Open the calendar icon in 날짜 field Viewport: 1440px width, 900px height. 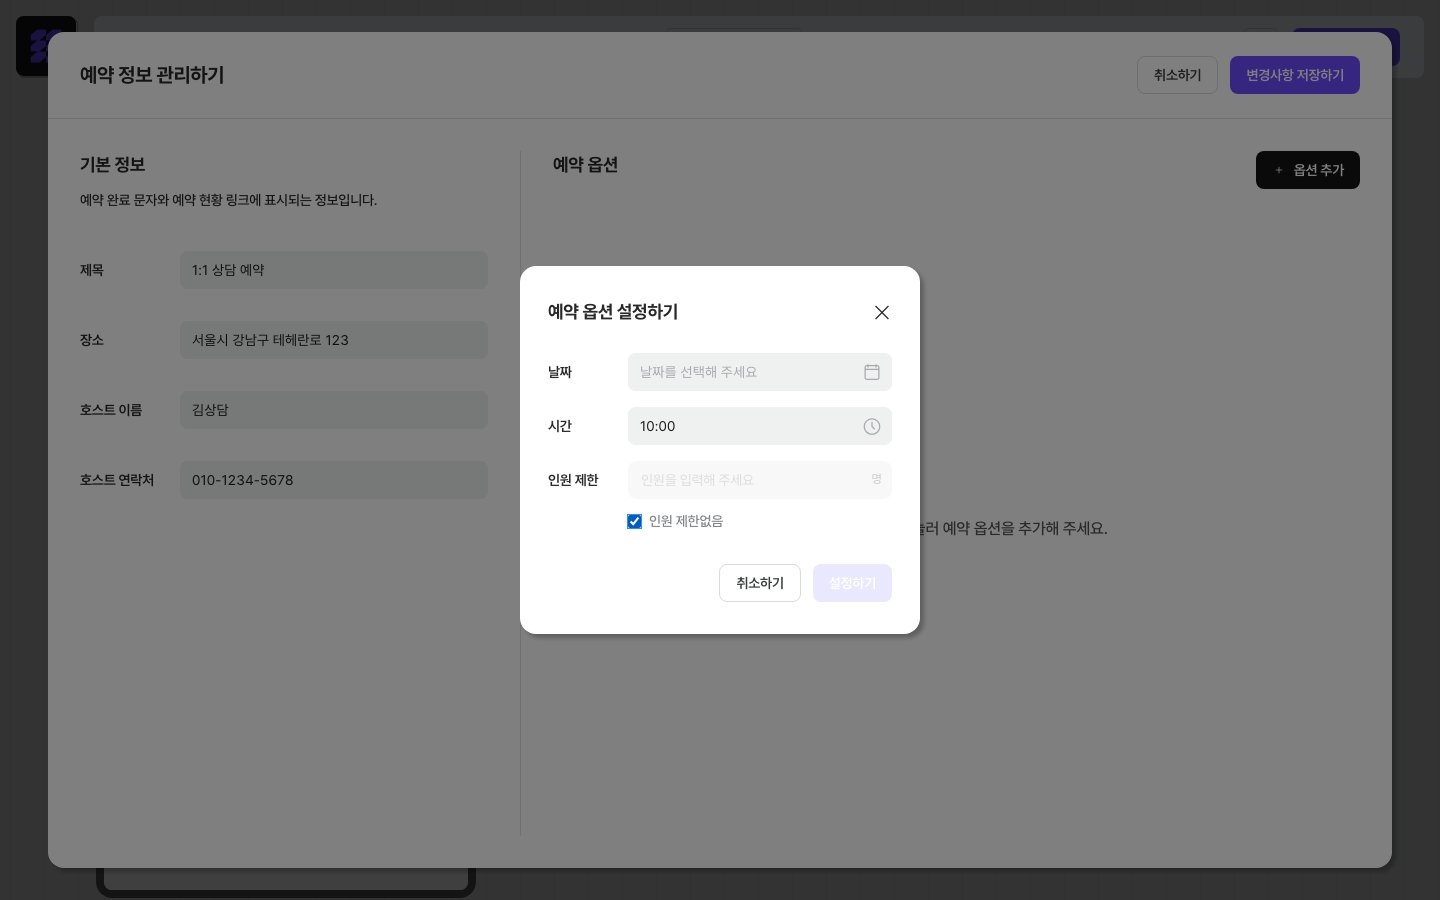[872, 372]
